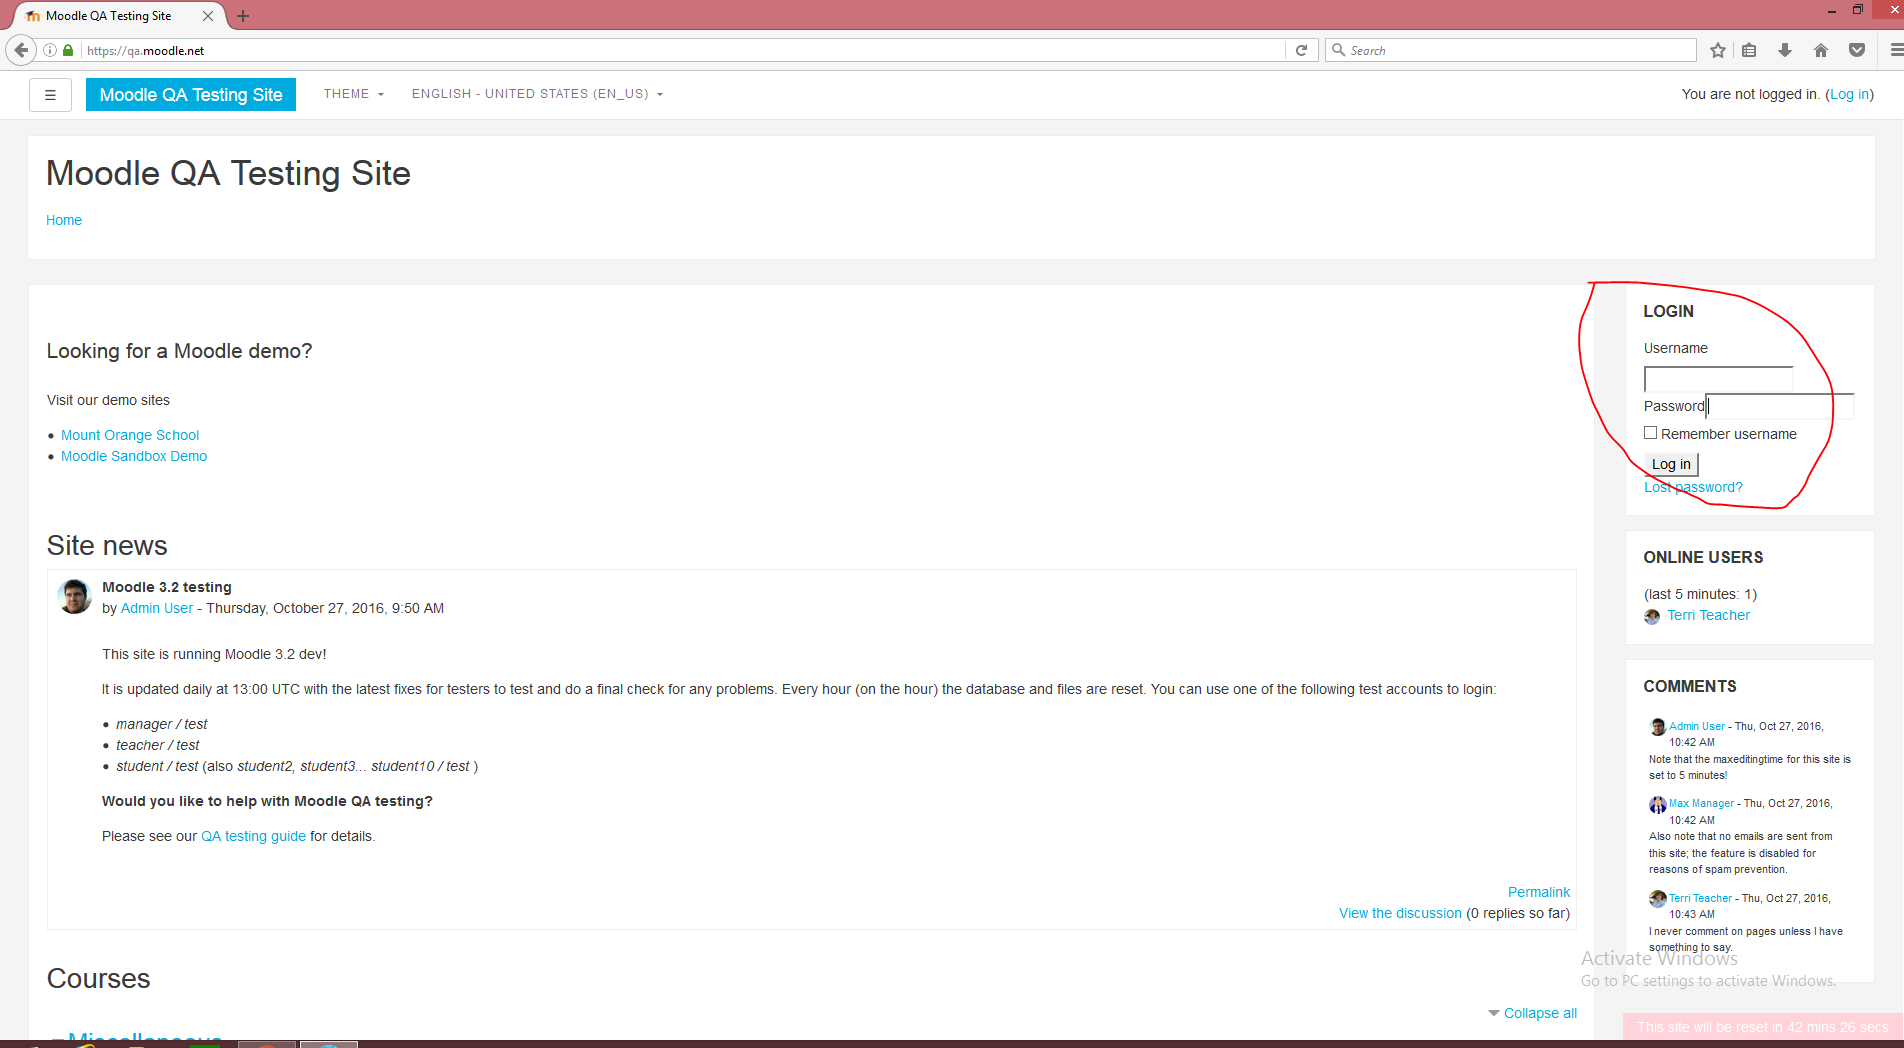Open Admin User link in Comments
Image resolution: width=1904 pixels, height=1048 pixels.
point(1697,726)
